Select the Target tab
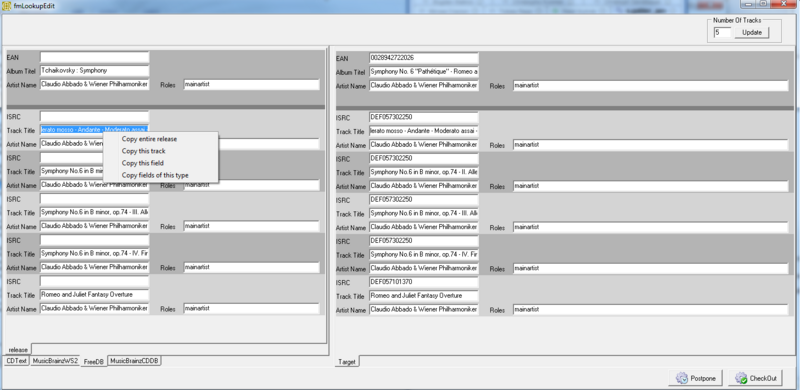The height and width of the screenshot is (390, 800). tap(347, 362)
